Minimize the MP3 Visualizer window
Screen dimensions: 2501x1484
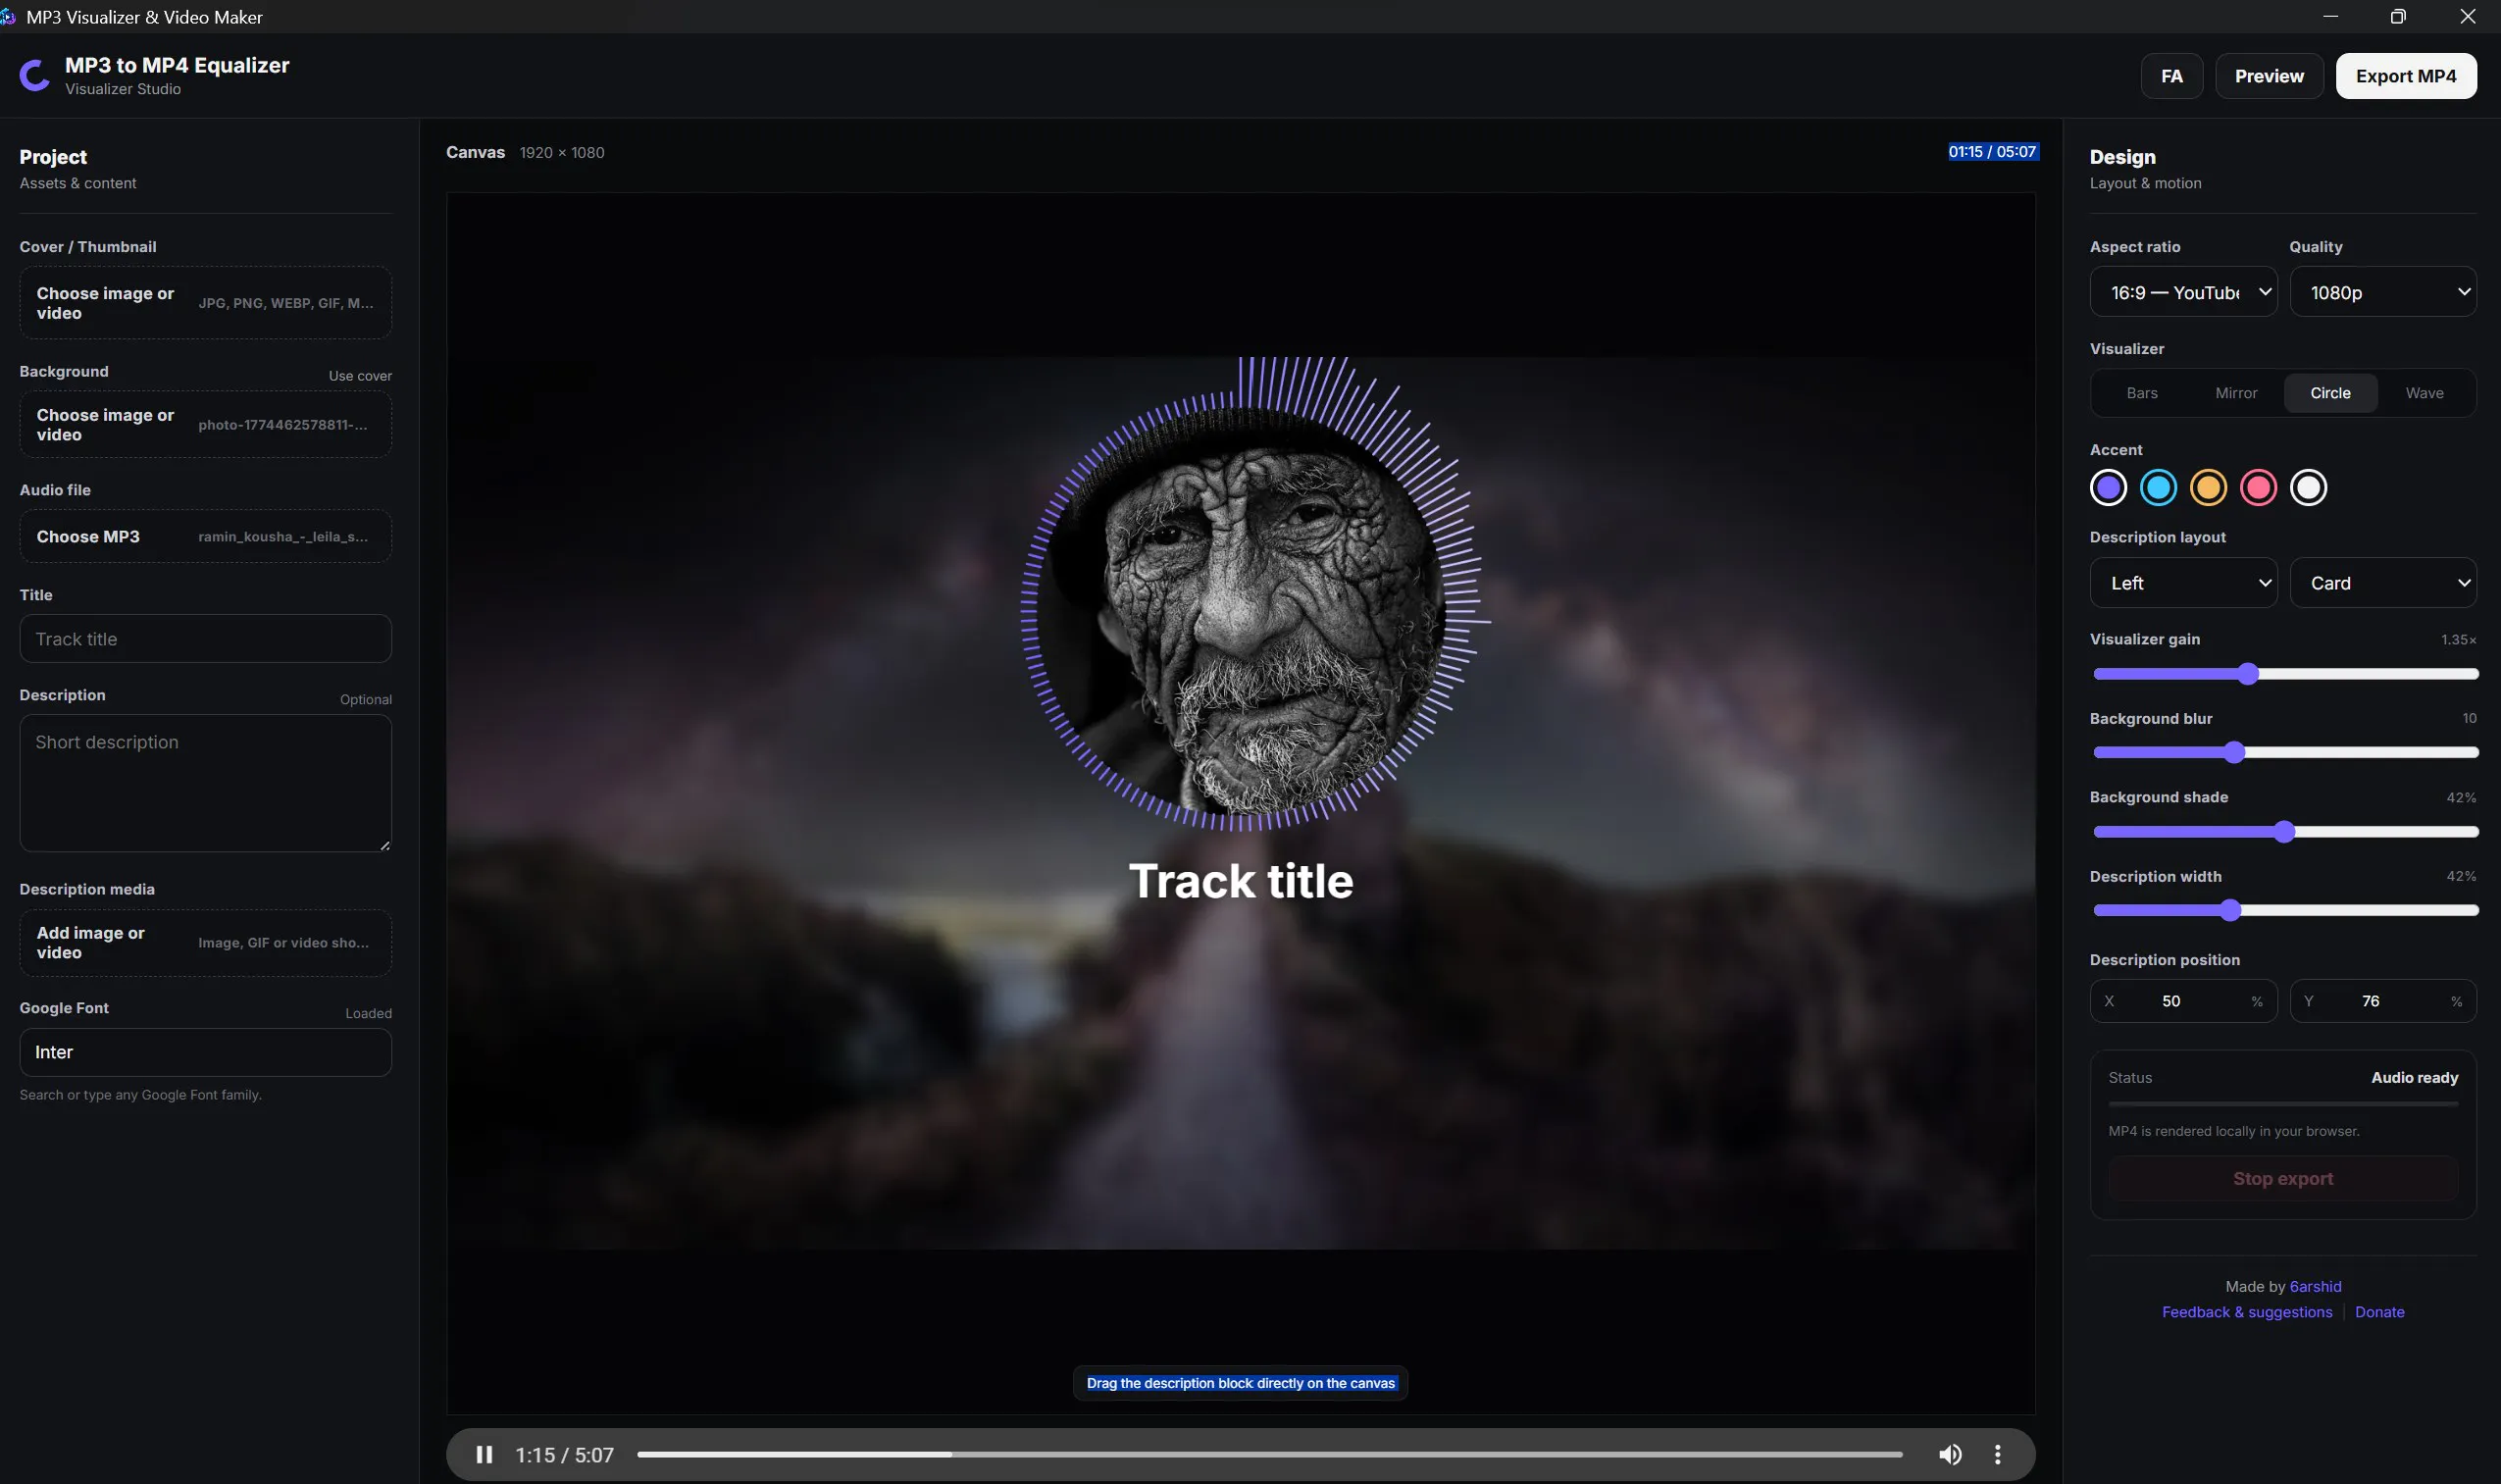(x=2330, y=16)
